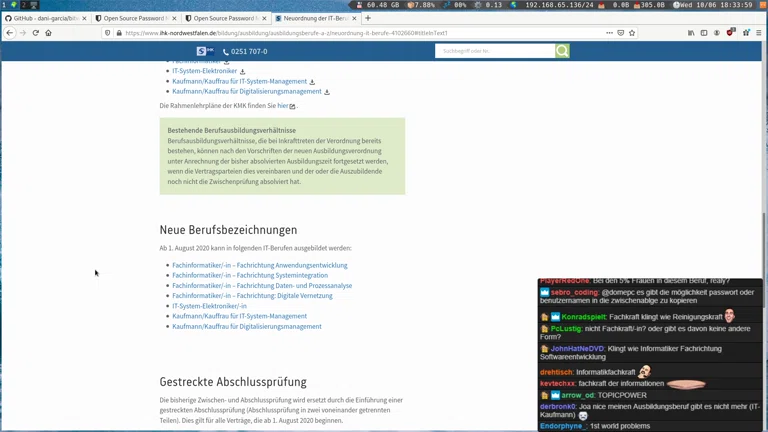Click the forward navigation arrow
Viewport: 768px width, 432px height.
(x=23, y=33)
